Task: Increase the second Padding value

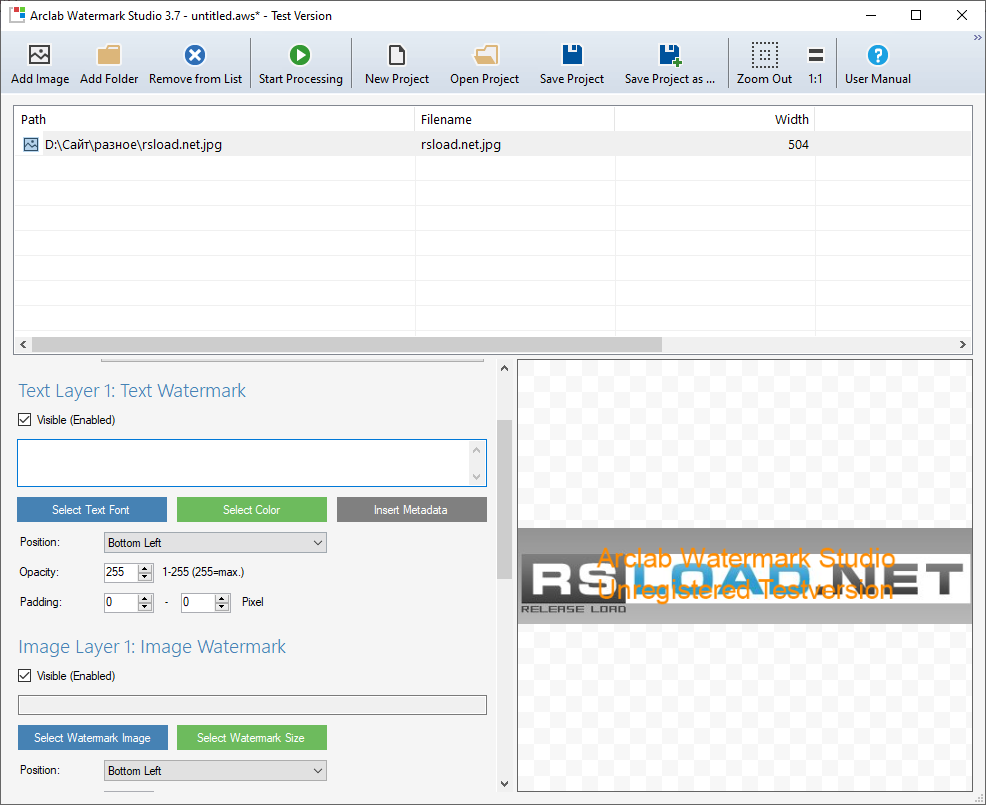Action: tap(222, 598)
